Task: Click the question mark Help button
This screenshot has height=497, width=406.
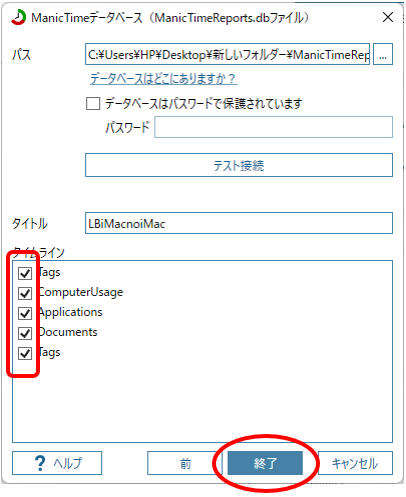Action: [57, 463]
